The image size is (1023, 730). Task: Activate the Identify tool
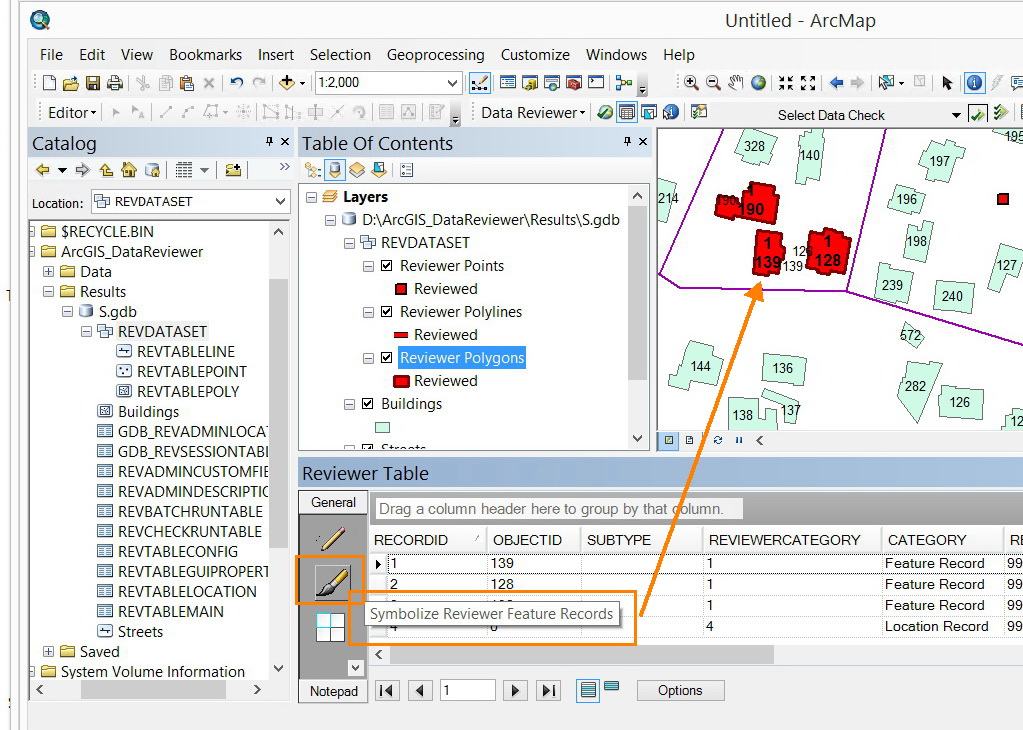974,83
